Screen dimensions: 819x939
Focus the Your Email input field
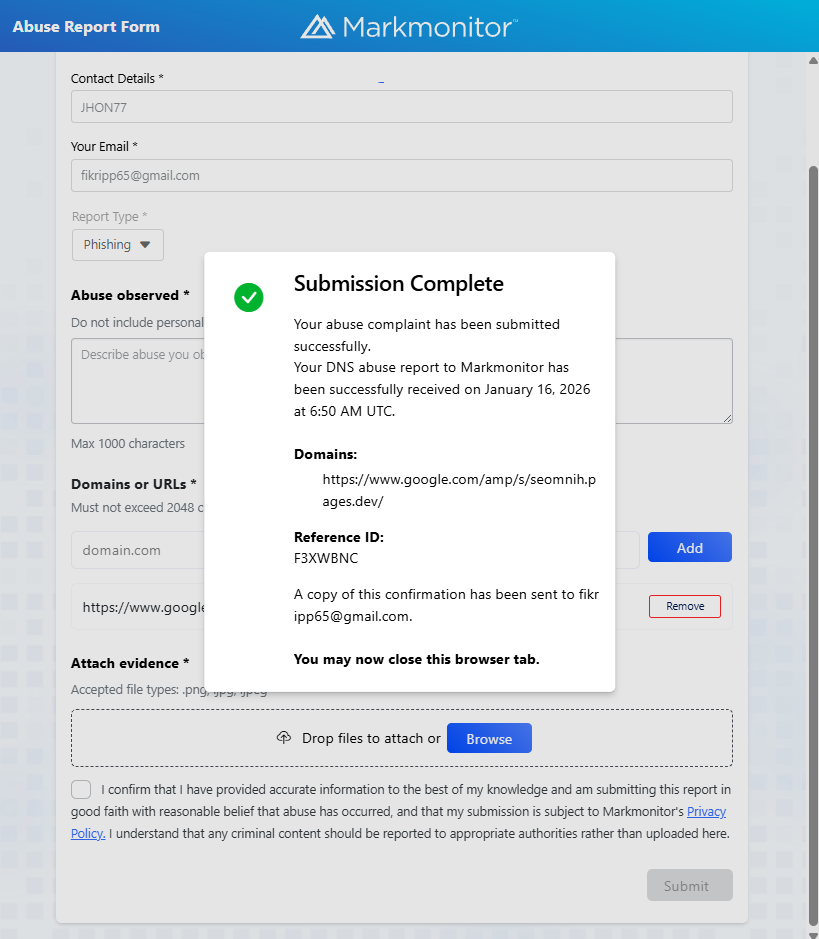pyautogui.click(x=400, y=175)
